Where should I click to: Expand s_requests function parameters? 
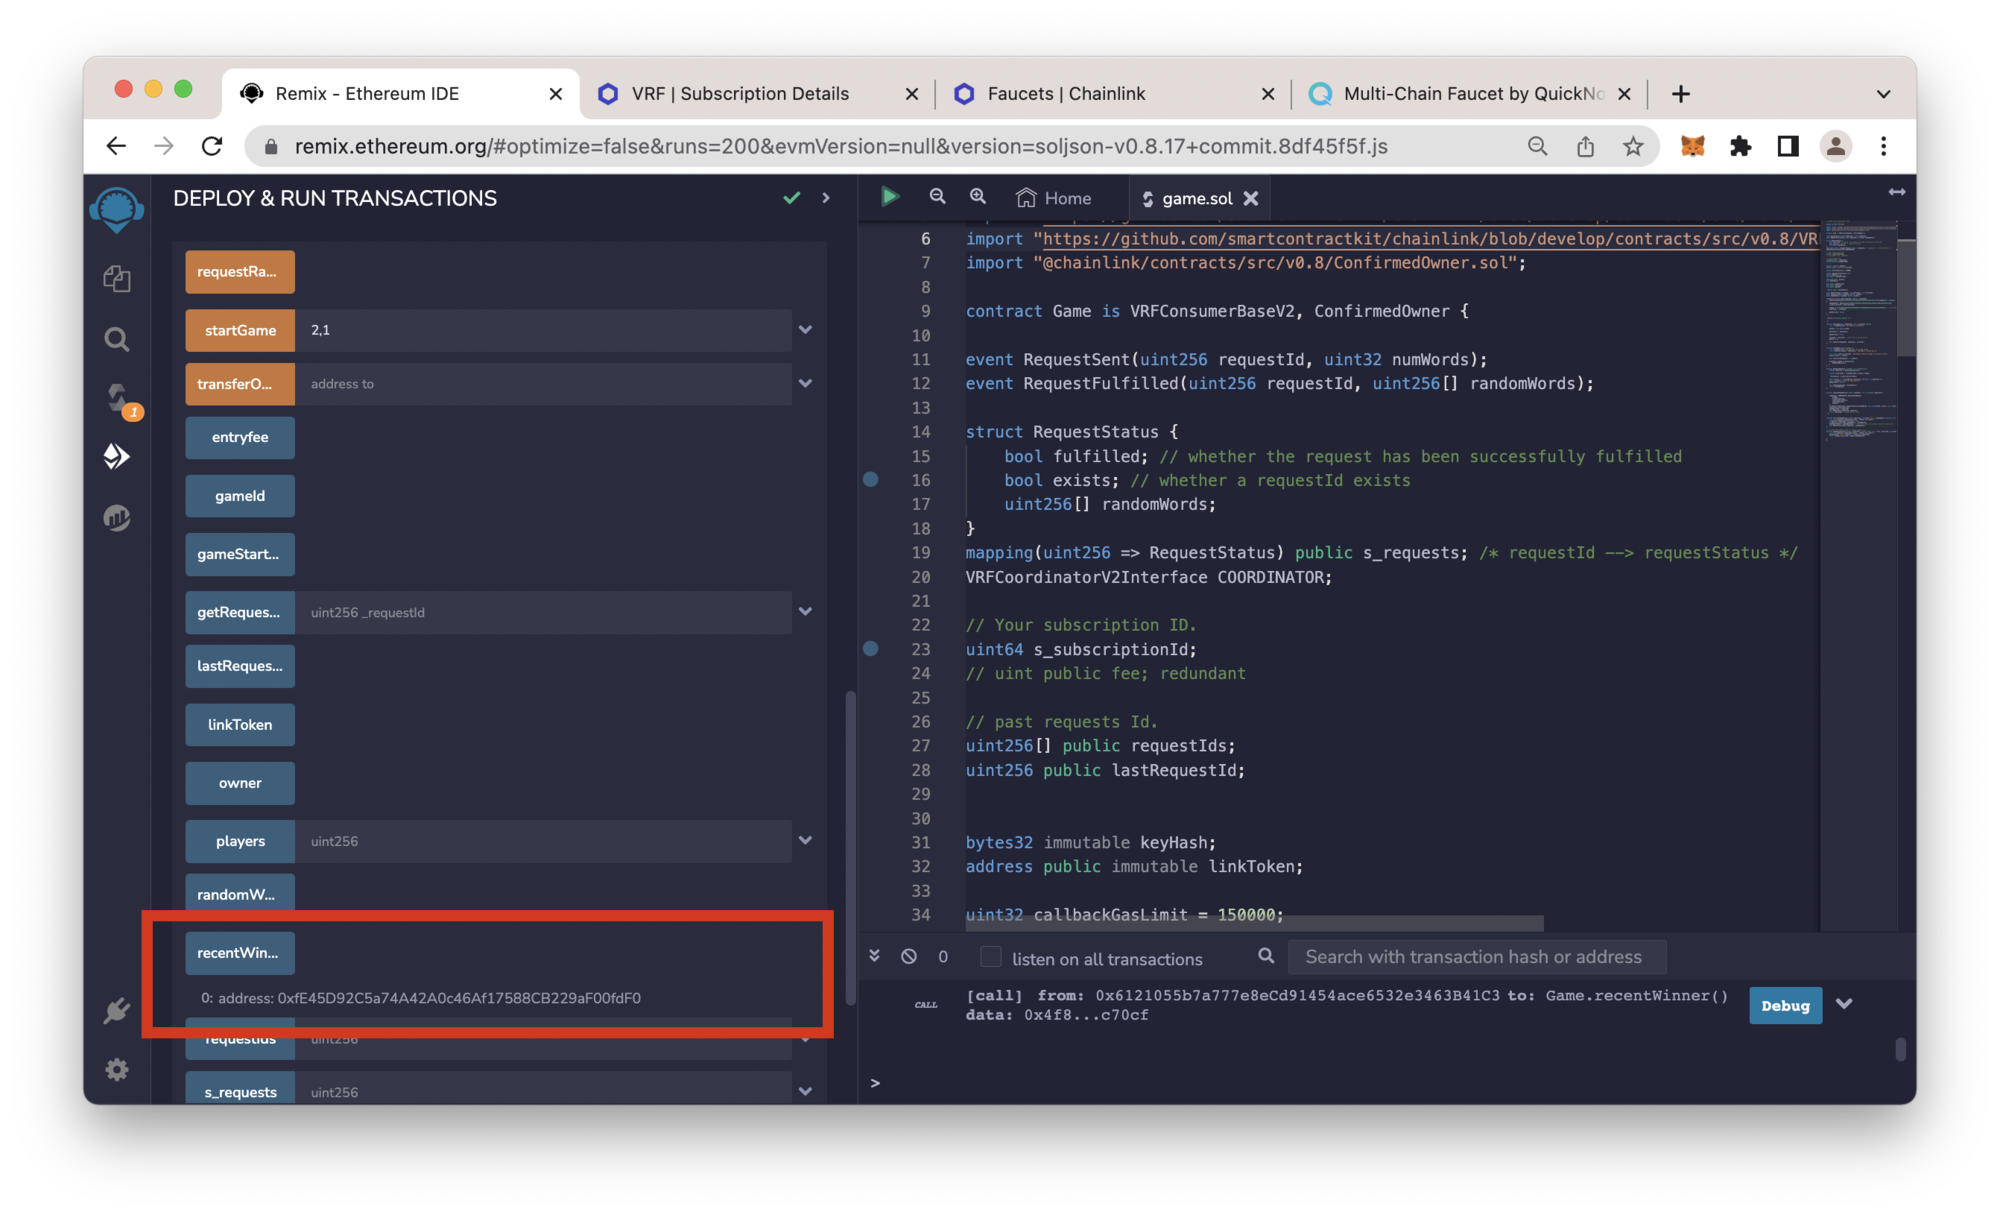[806, 1091]
